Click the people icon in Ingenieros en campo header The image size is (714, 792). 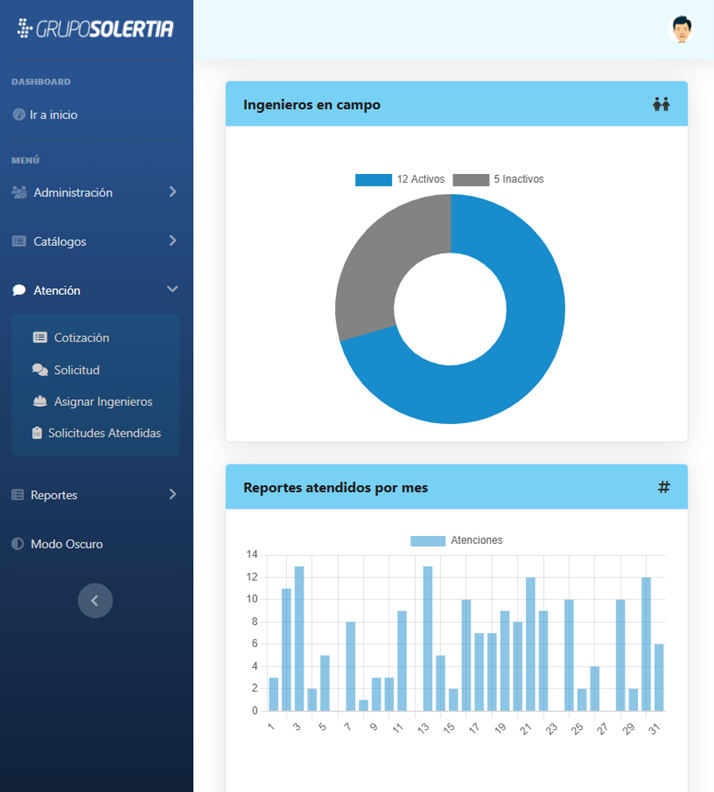[661, 104]
